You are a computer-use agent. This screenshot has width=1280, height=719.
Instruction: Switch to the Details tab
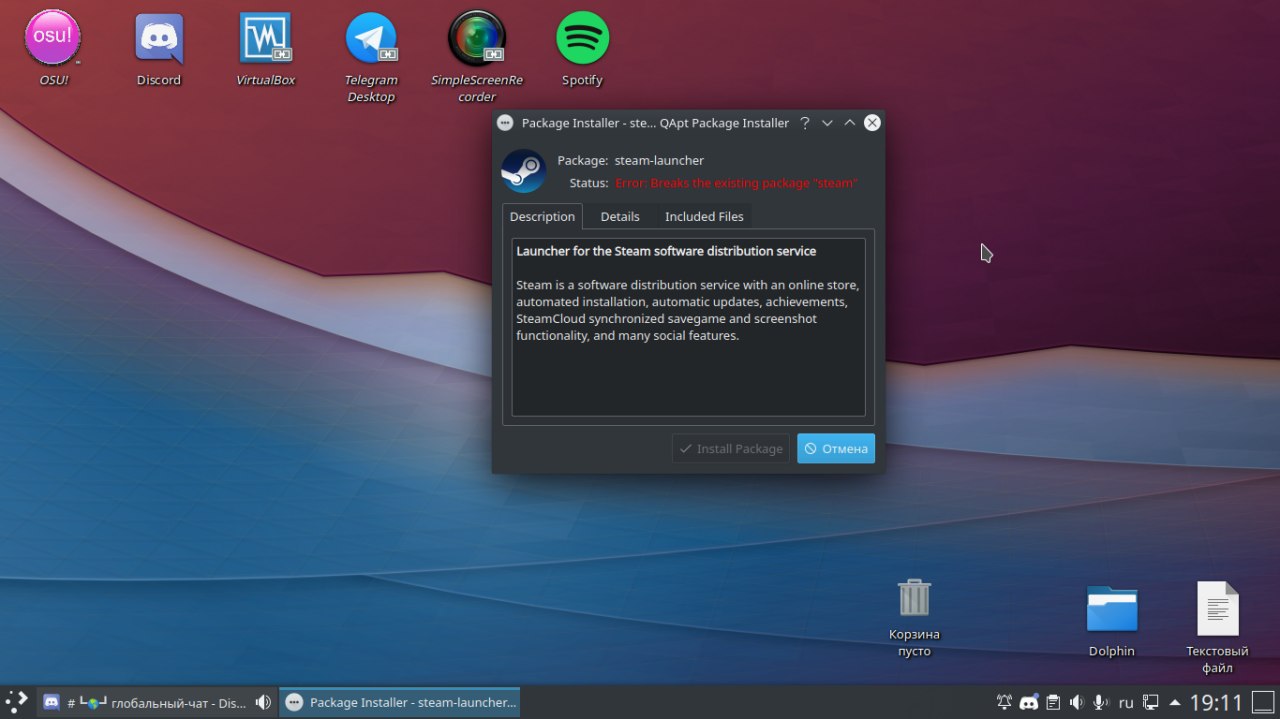620,216
